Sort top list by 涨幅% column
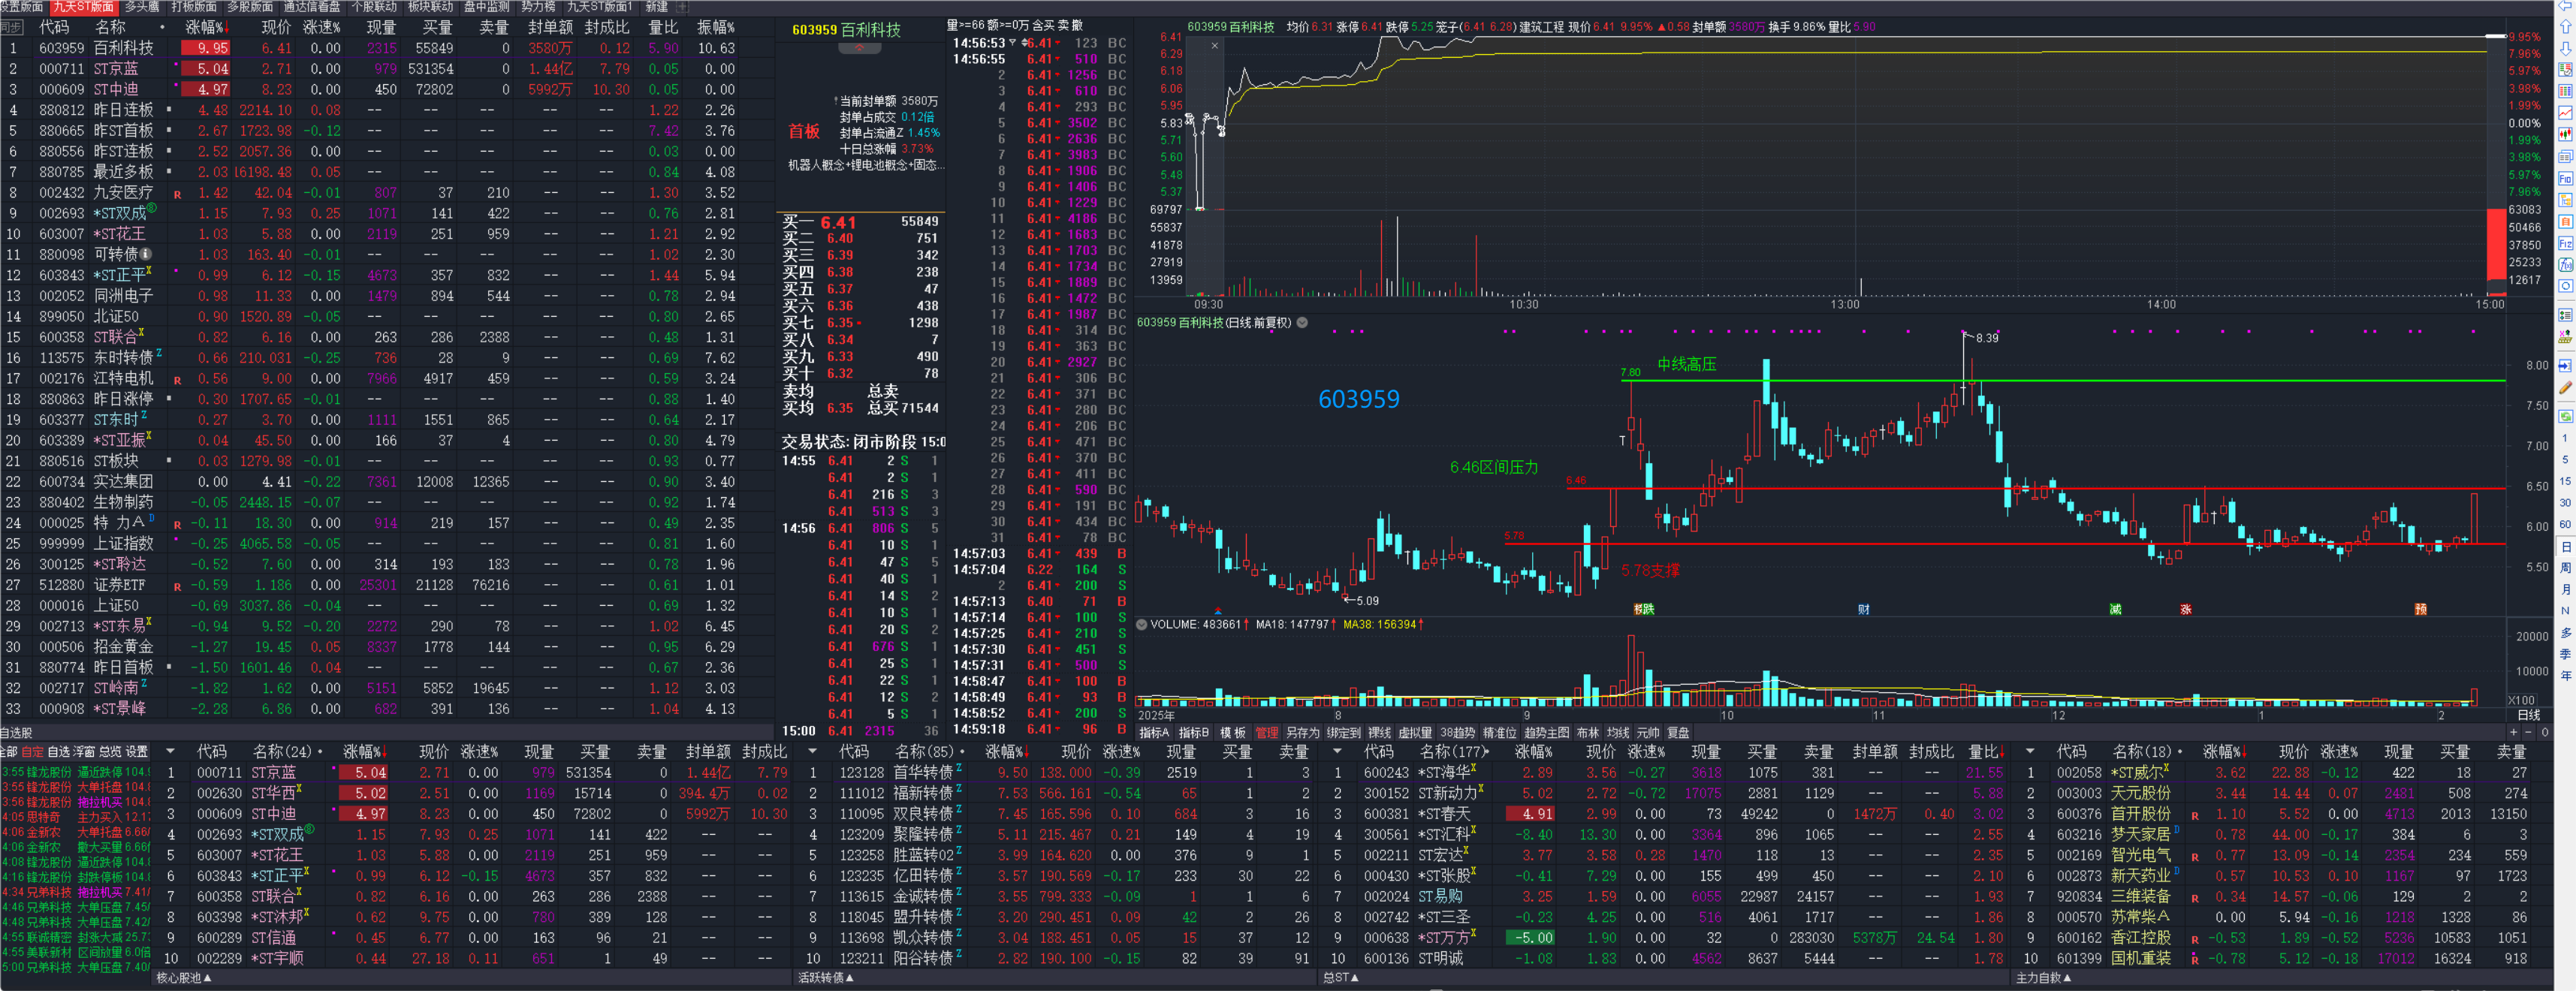Viewport: 2576px width, 991px height. point(206,27)
